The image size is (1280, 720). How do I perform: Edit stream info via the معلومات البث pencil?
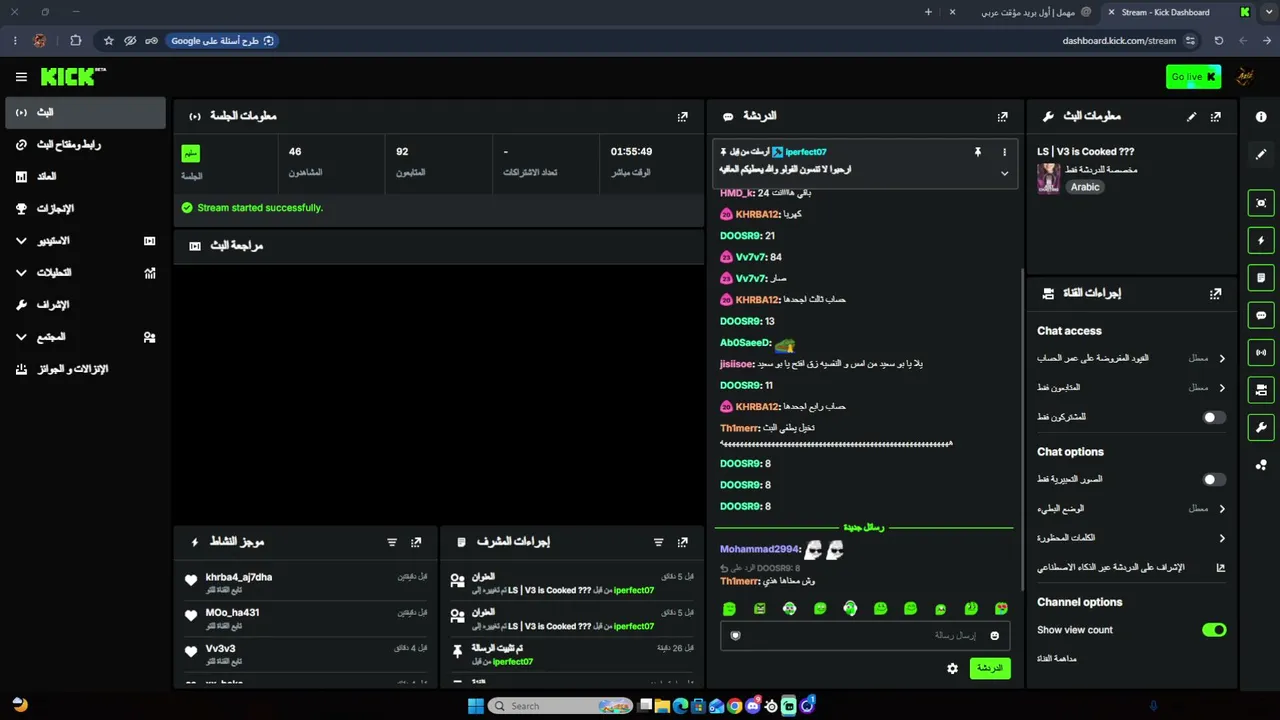(x=1191, y=116)
